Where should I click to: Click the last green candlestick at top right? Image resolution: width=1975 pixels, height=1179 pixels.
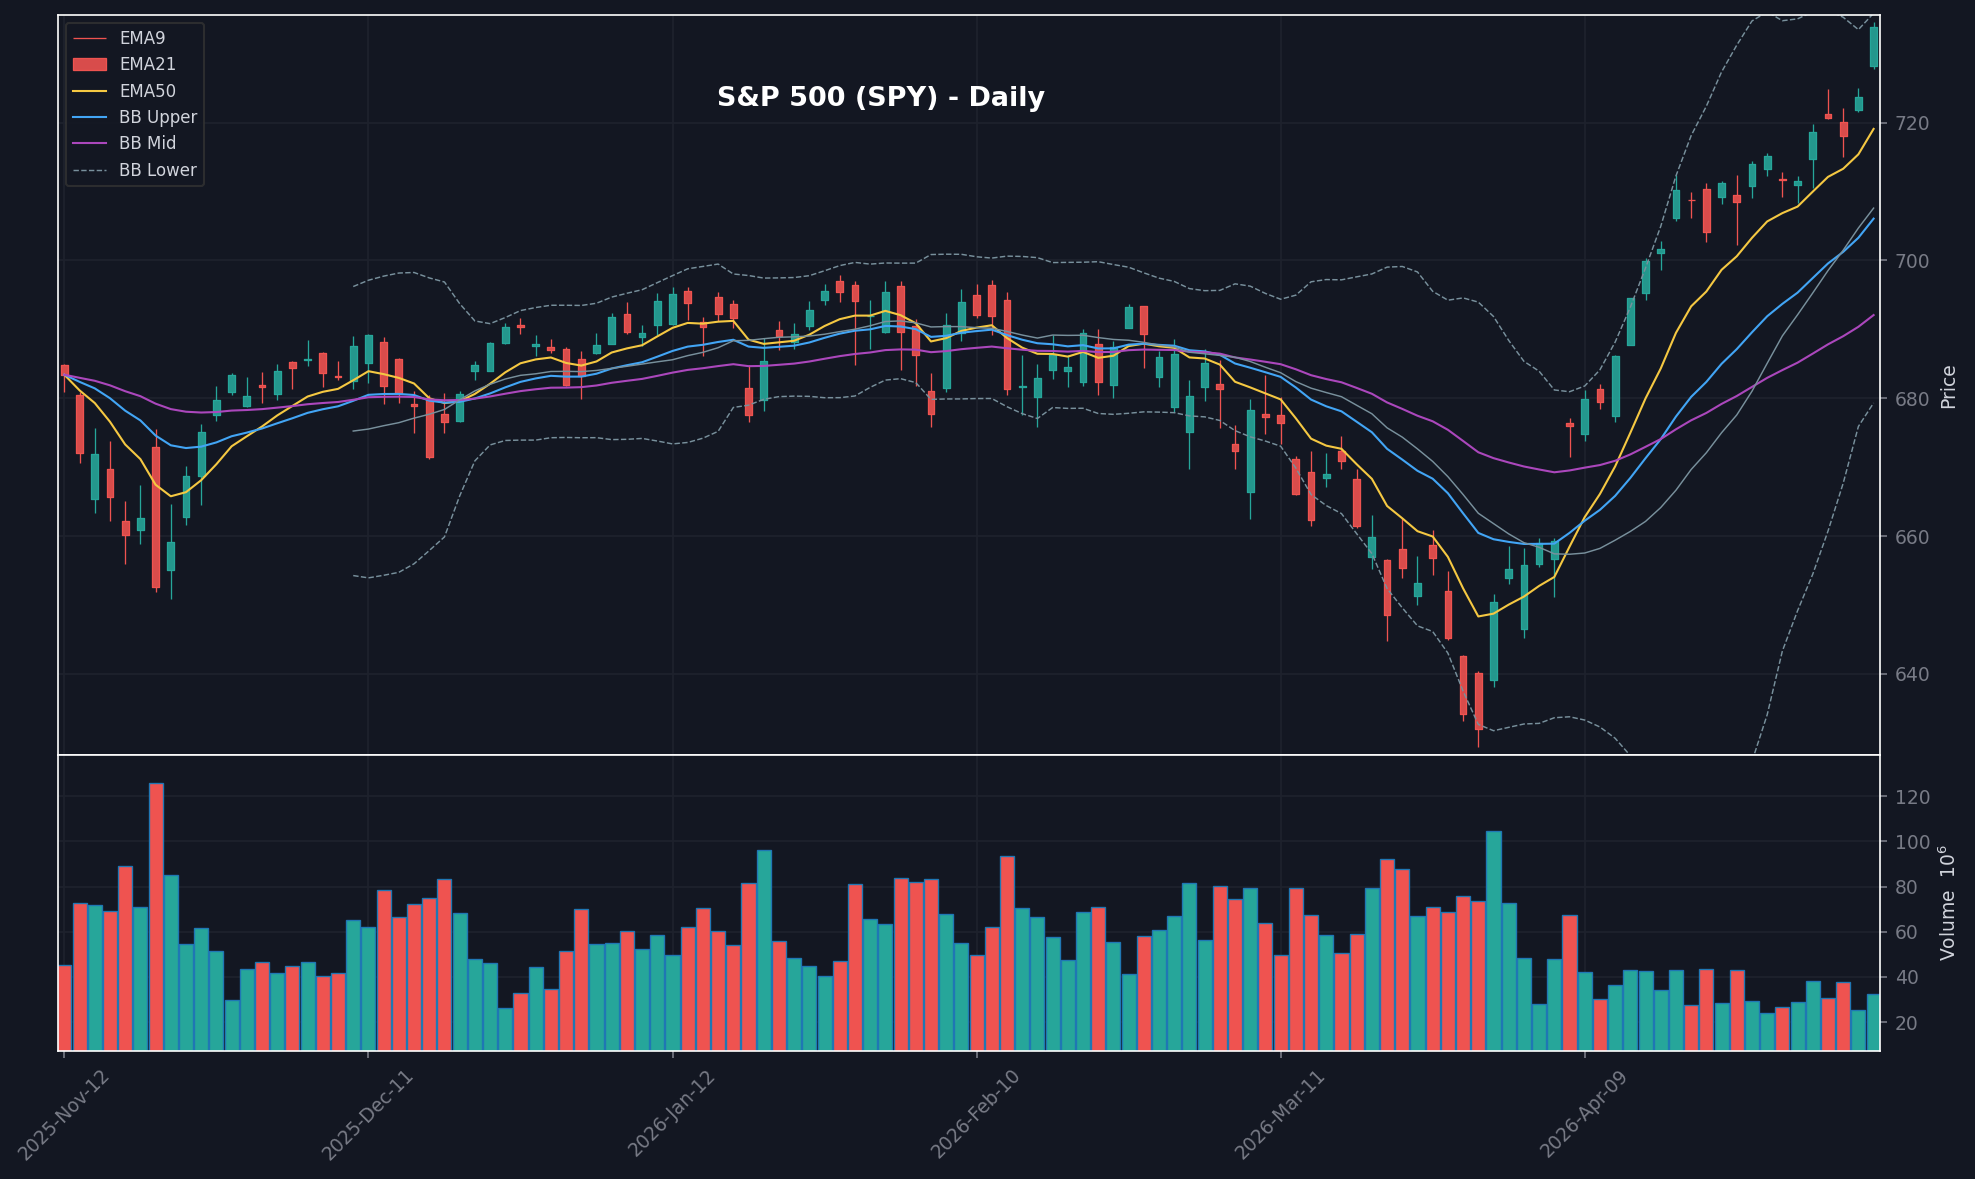1873,47
